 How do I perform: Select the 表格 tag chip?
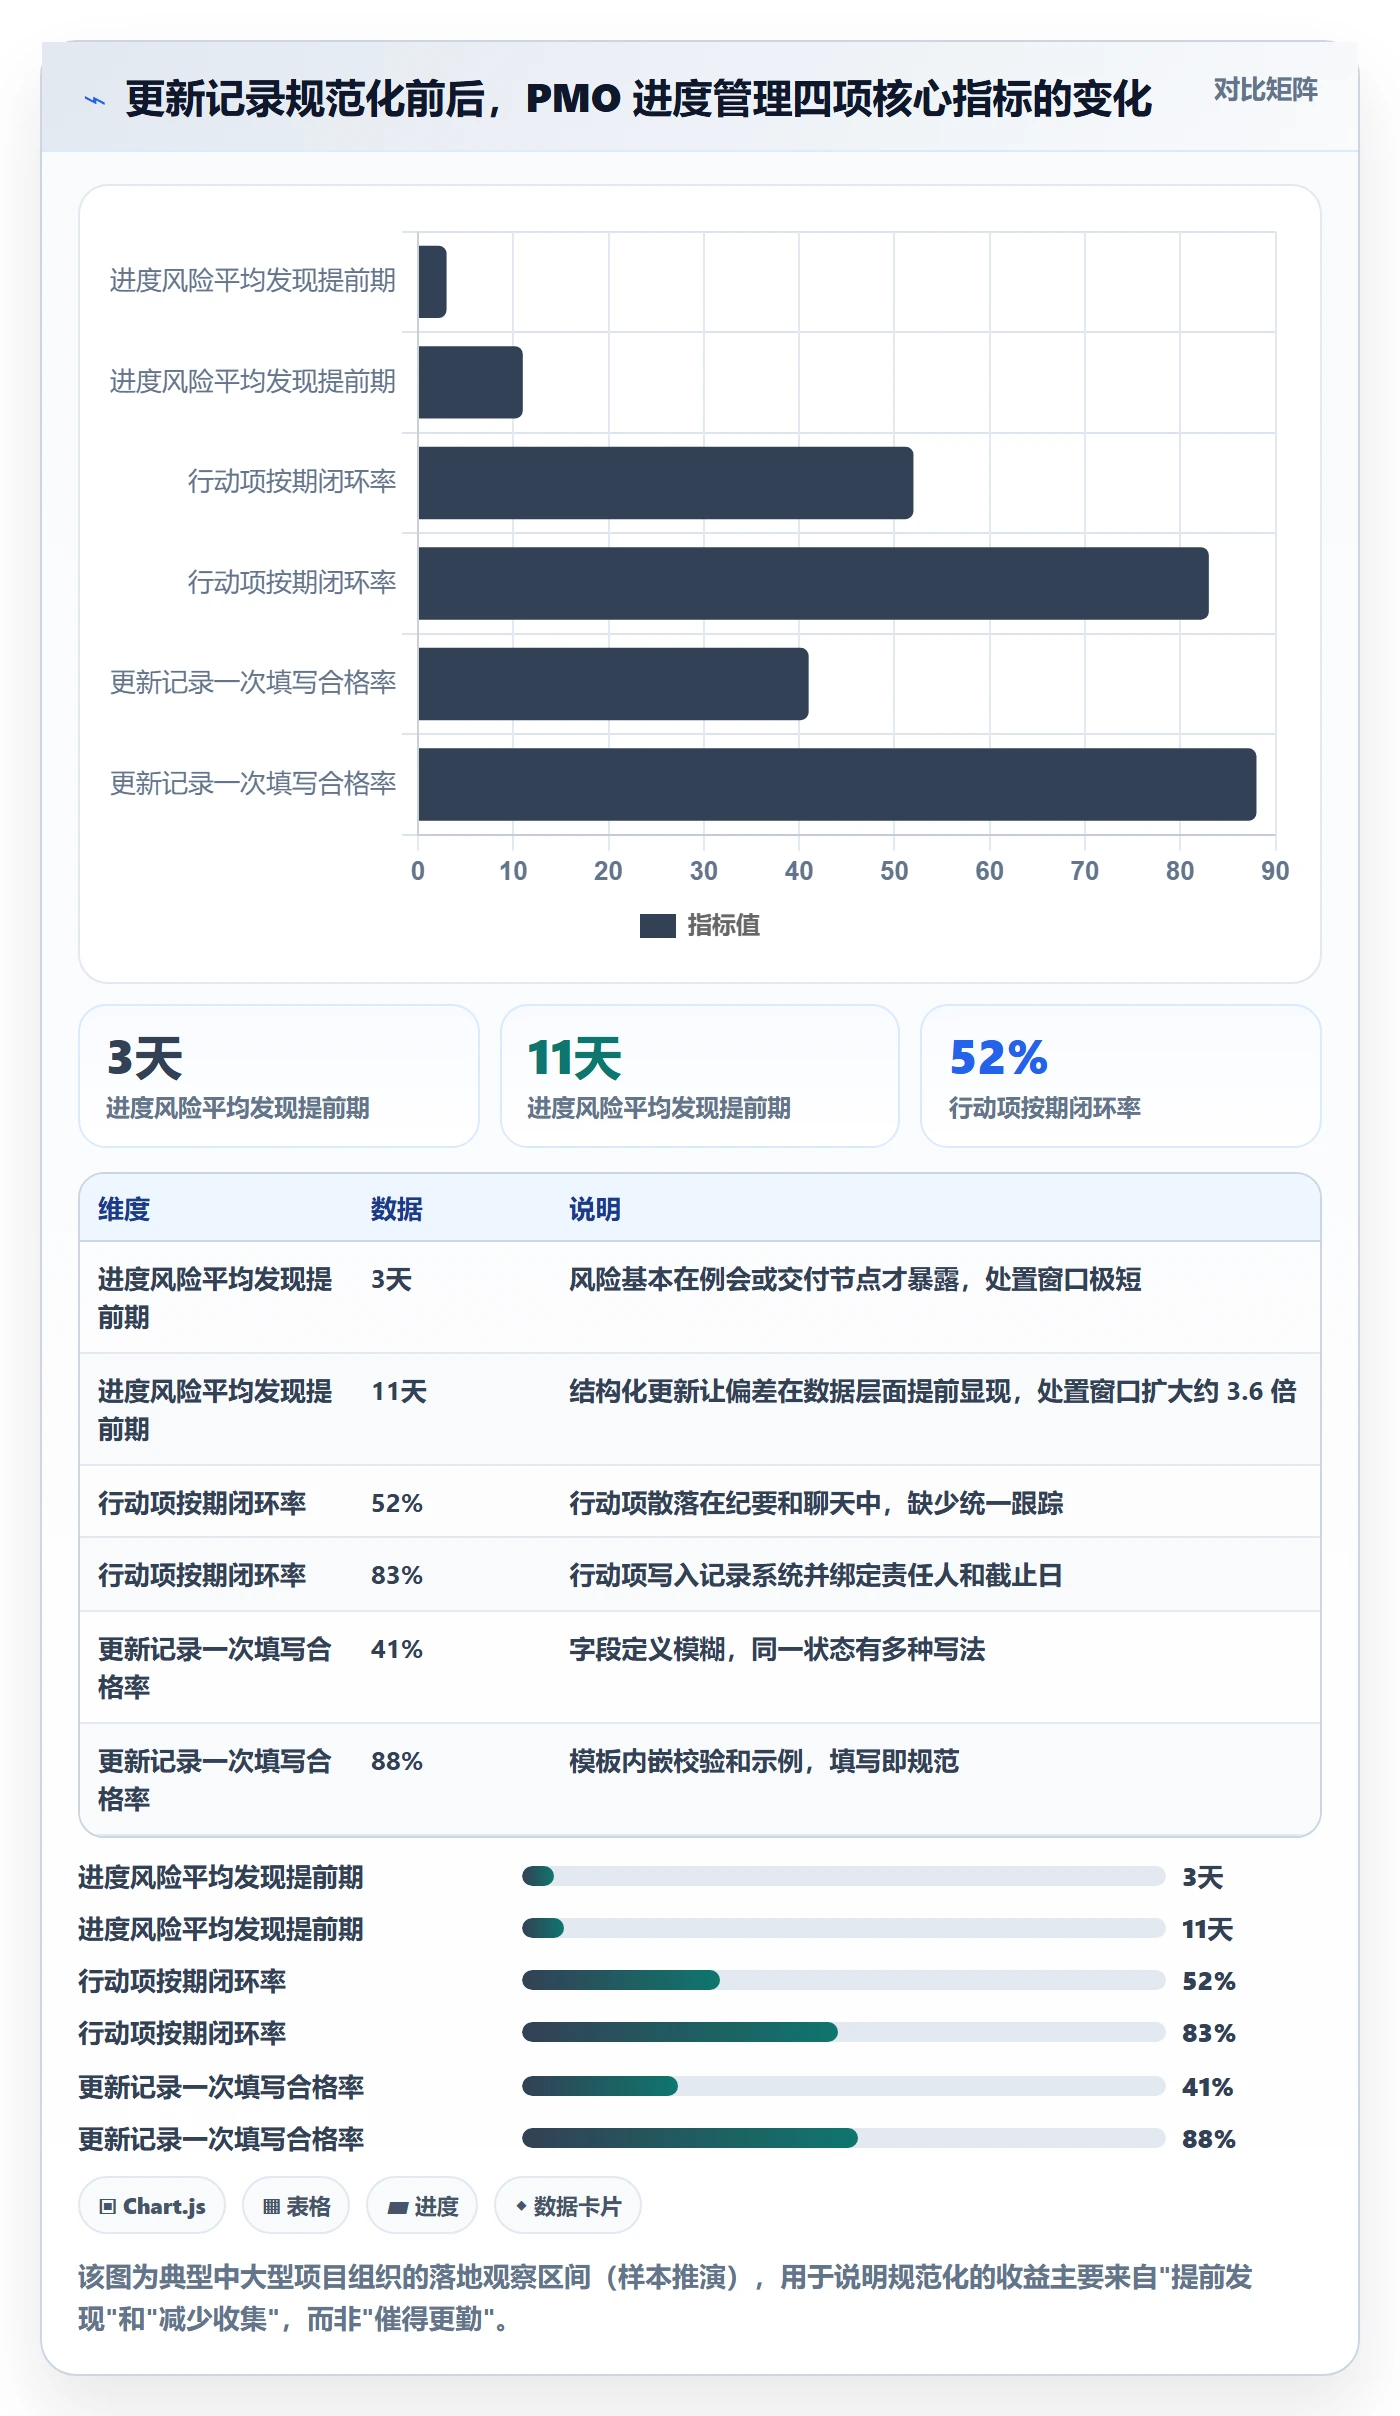pyautogui.click(x=296, y=2206)
